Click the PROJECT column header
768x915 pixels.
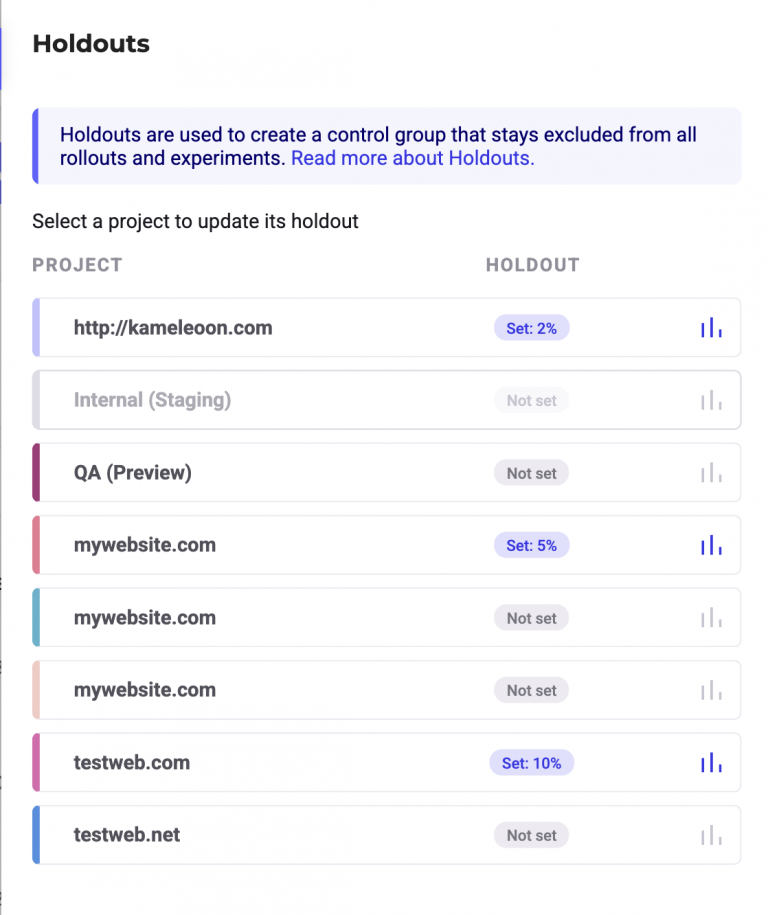[77, 265]
